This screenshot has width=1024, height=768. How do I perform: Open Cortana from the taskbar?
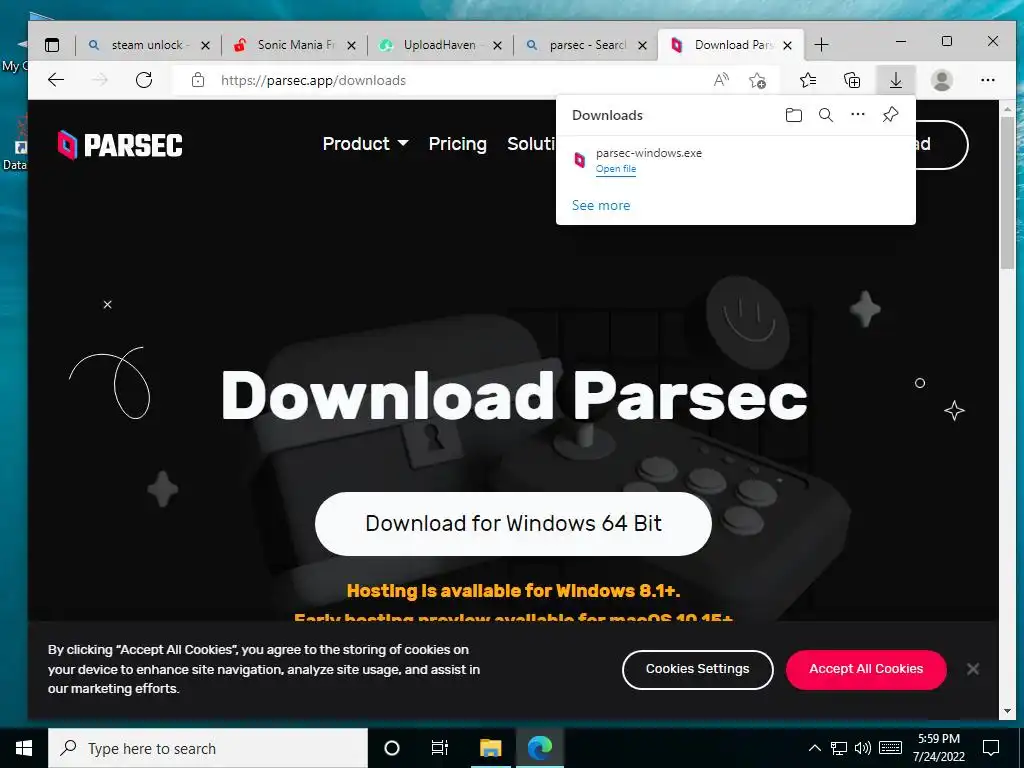tap(392, 748)
